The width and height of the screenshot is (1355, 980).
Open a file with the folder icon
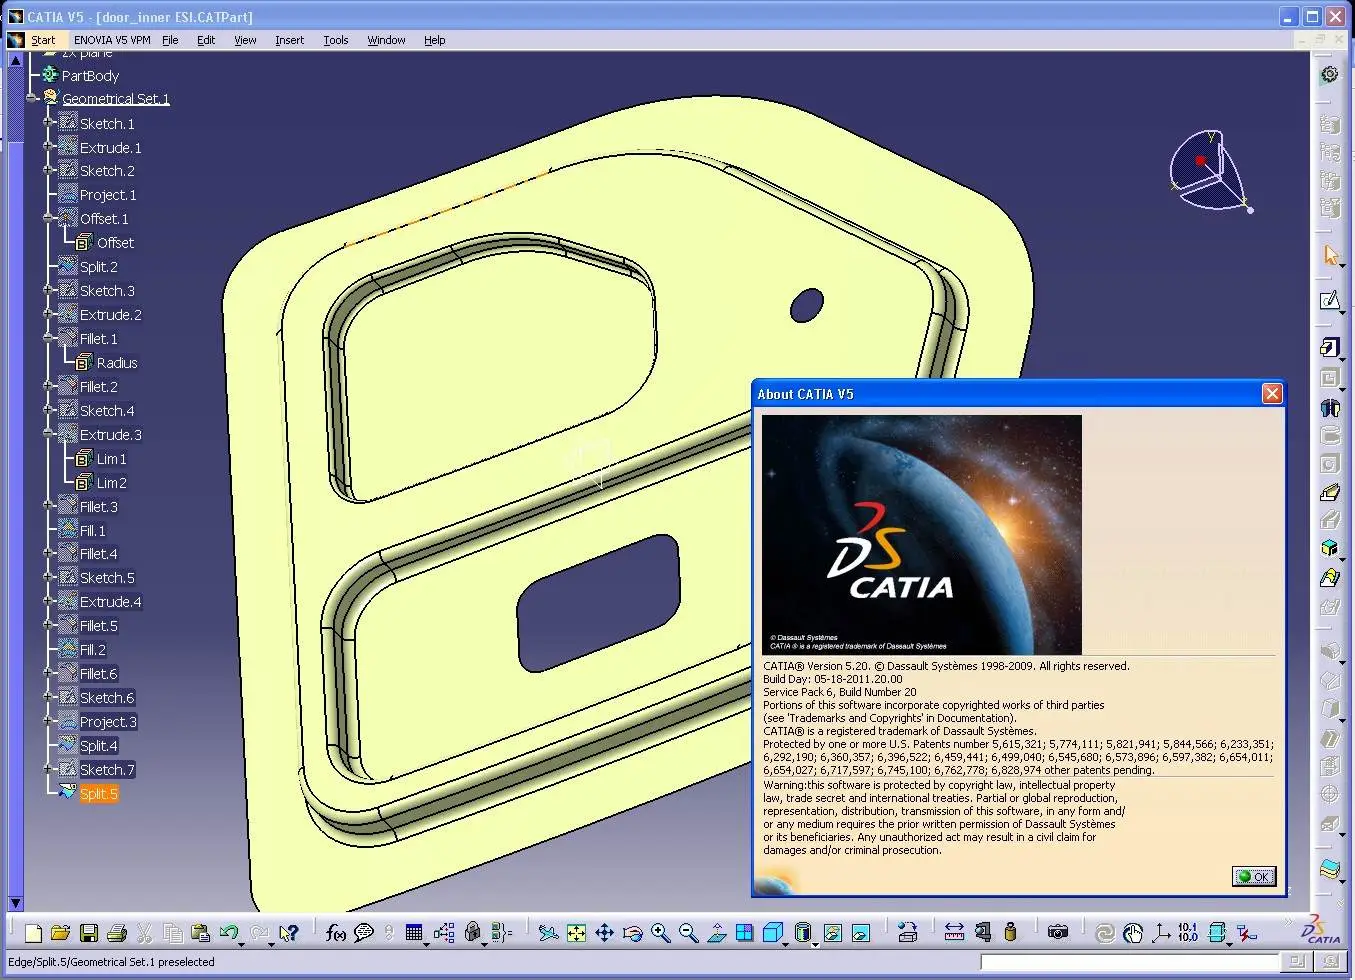click(60, 933)
